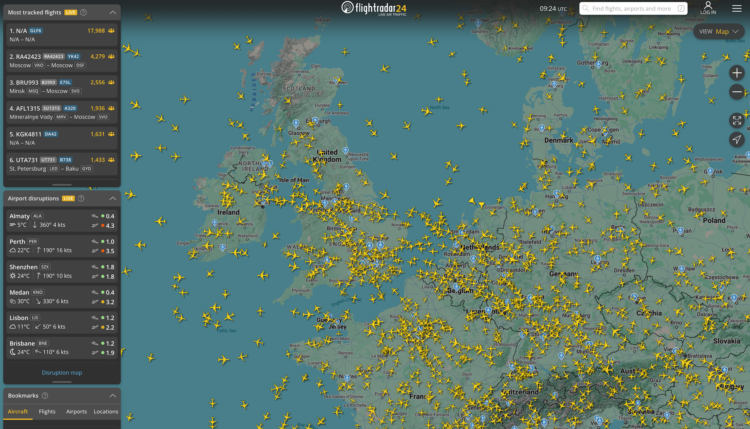Open the View Map dropdown
The image size is (750, 429).
[718, 32]
